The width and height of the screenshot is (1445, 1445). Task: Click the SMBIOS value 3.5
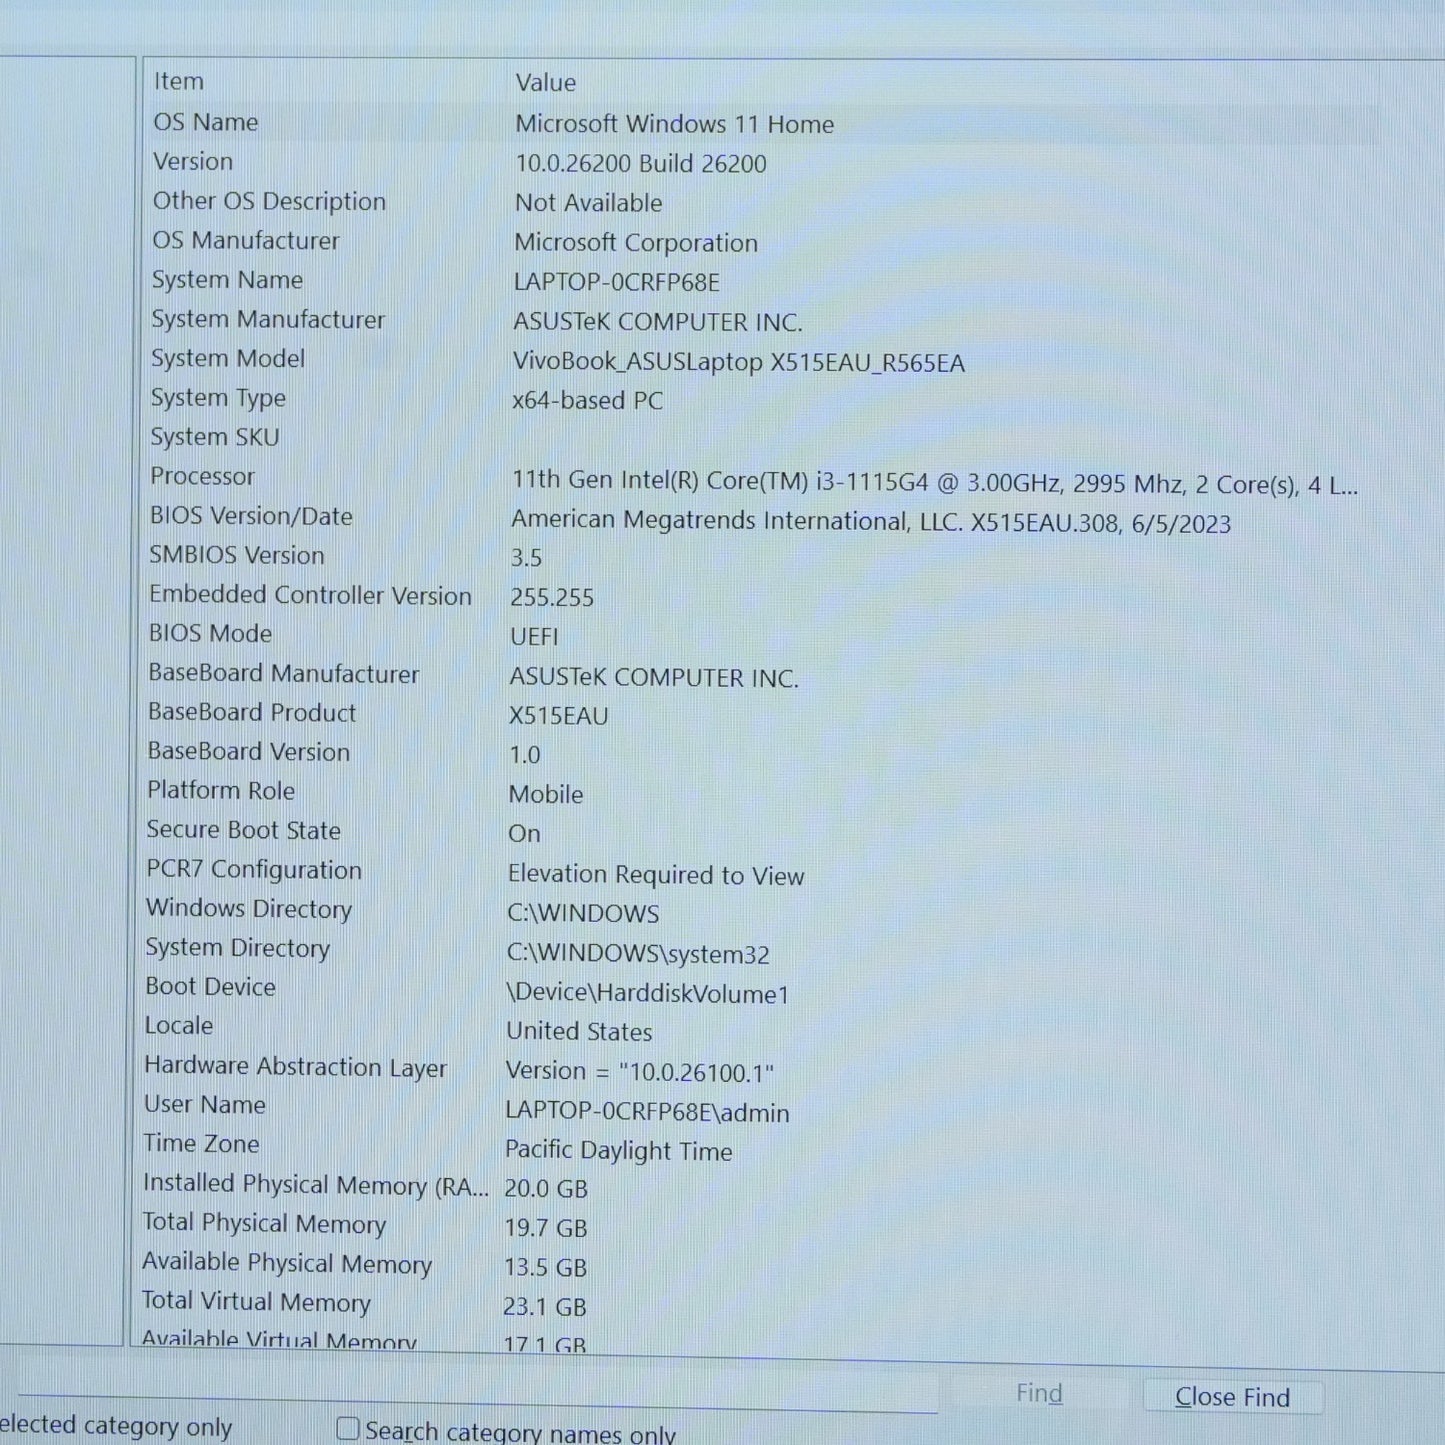(527, 558)
